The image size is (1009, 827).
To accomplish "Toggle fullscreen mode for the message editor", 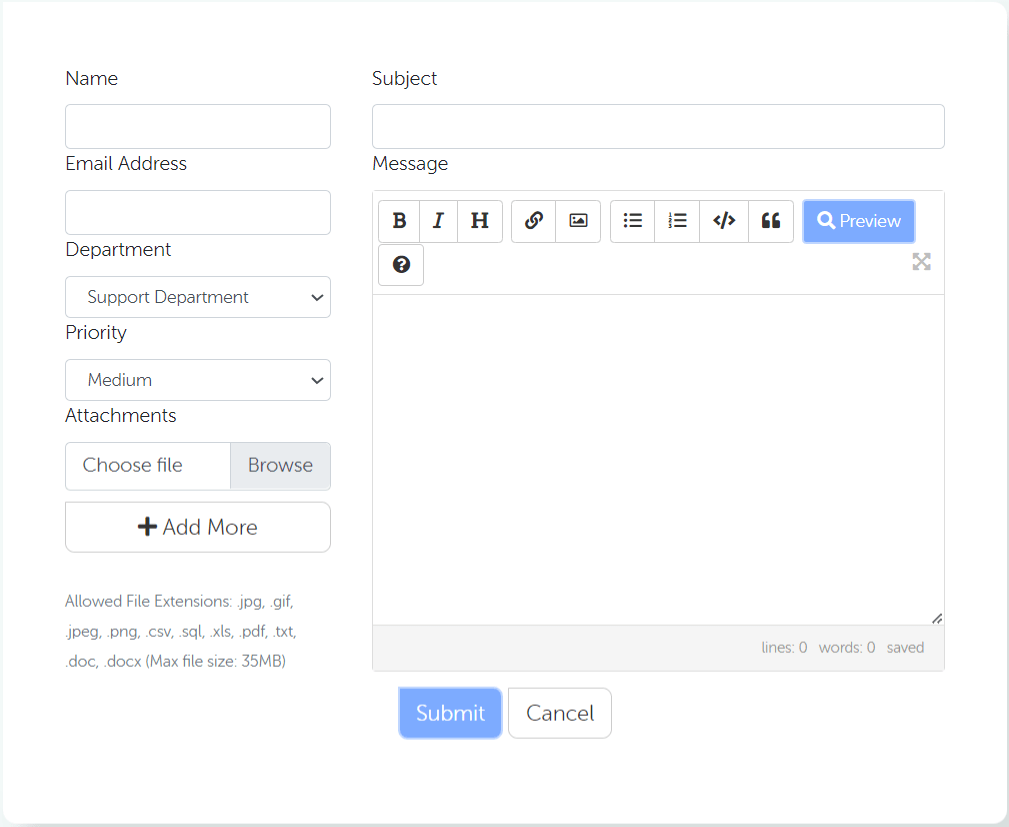I will [921, 262].
